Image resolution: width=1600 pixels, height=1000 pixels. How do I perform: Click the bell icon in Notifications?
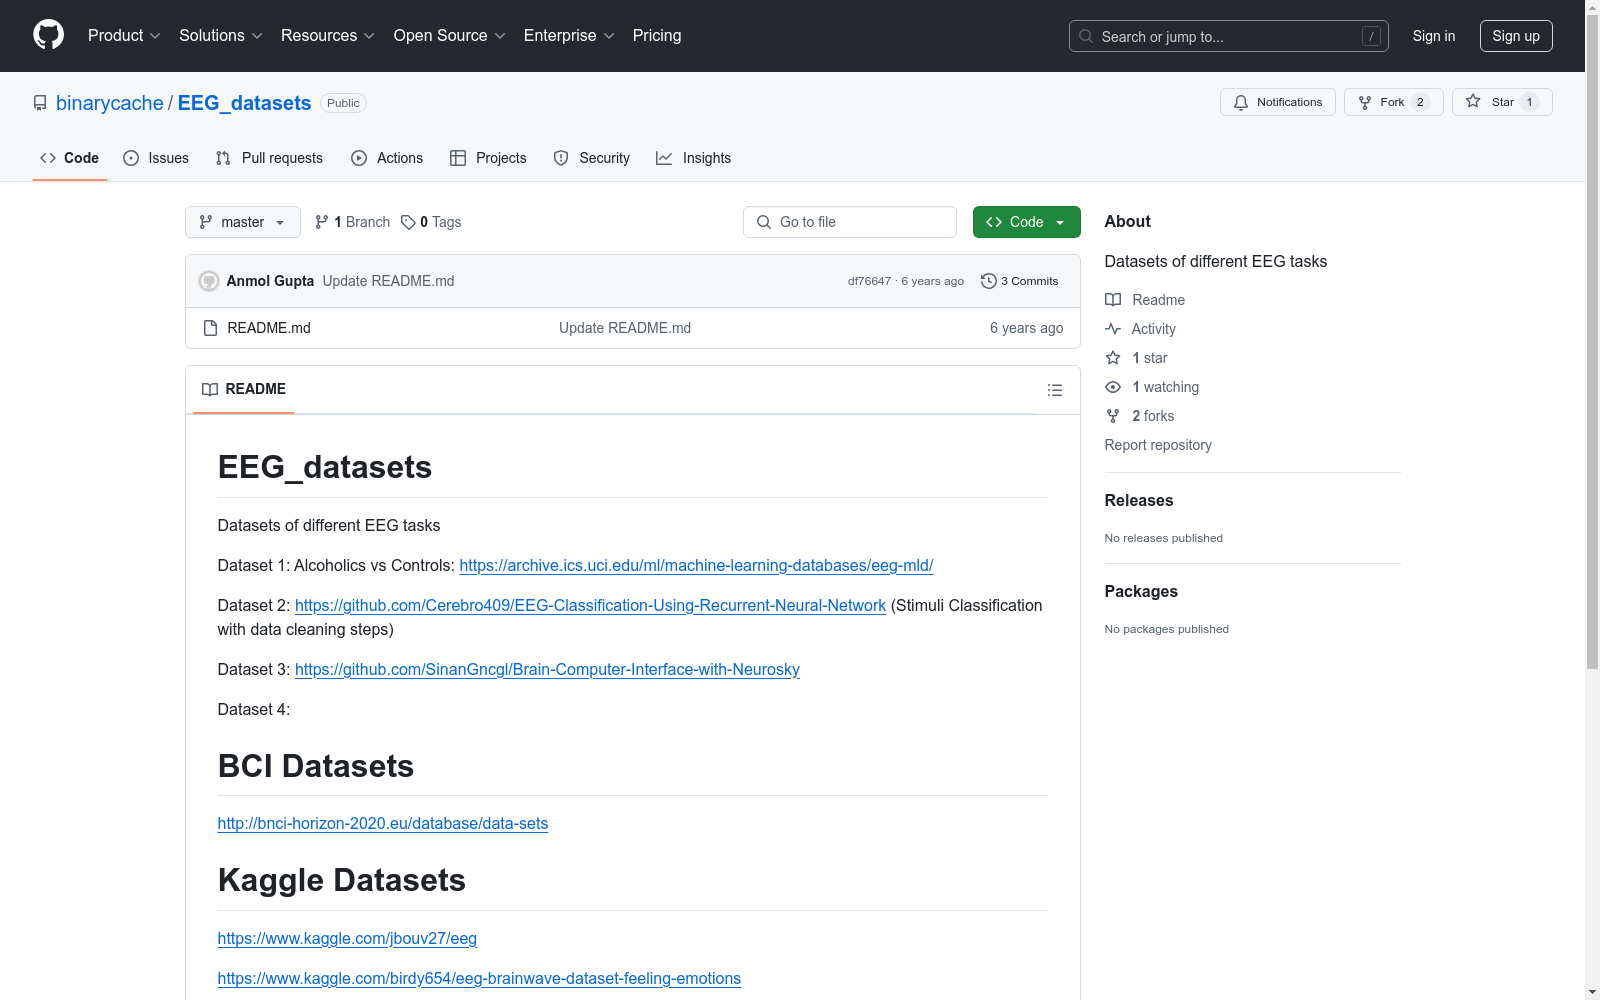pos(1241,102)
